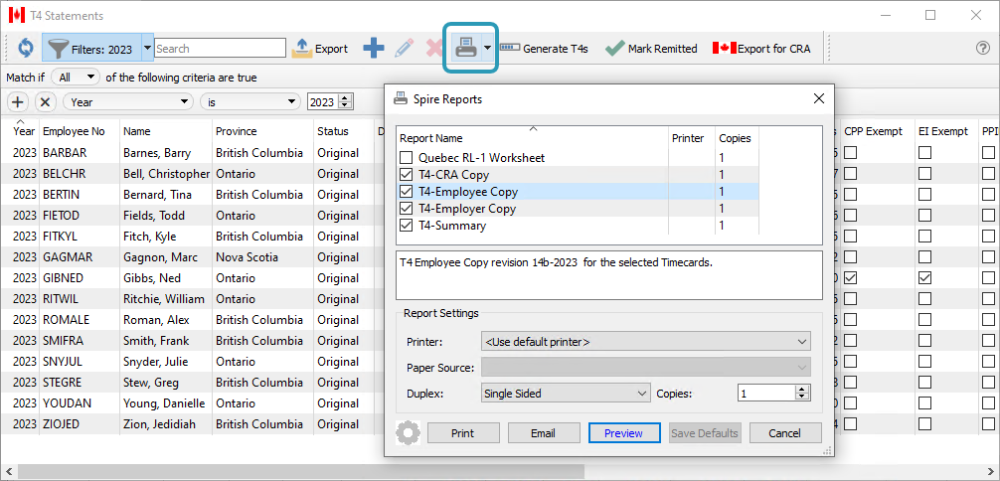The image size is (1000, 481).
Task: Toggle EI Exempt for Gibbs, Ned row
Action: [924, 278]
